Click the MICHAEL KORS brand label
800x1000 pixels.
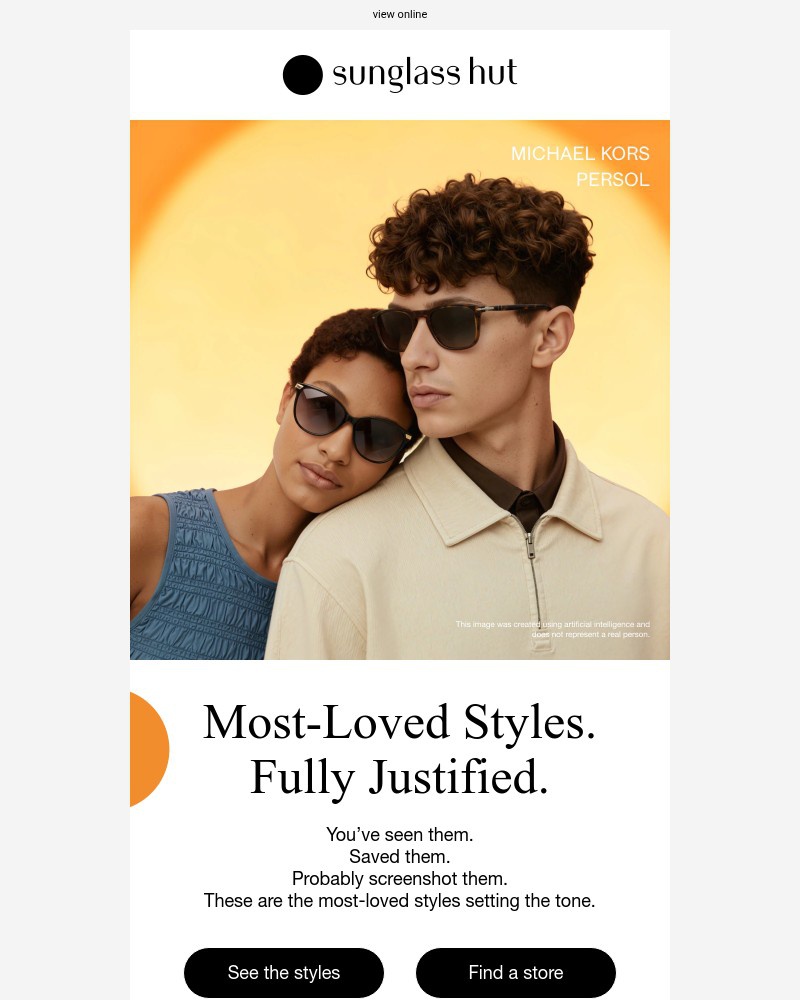580,154
